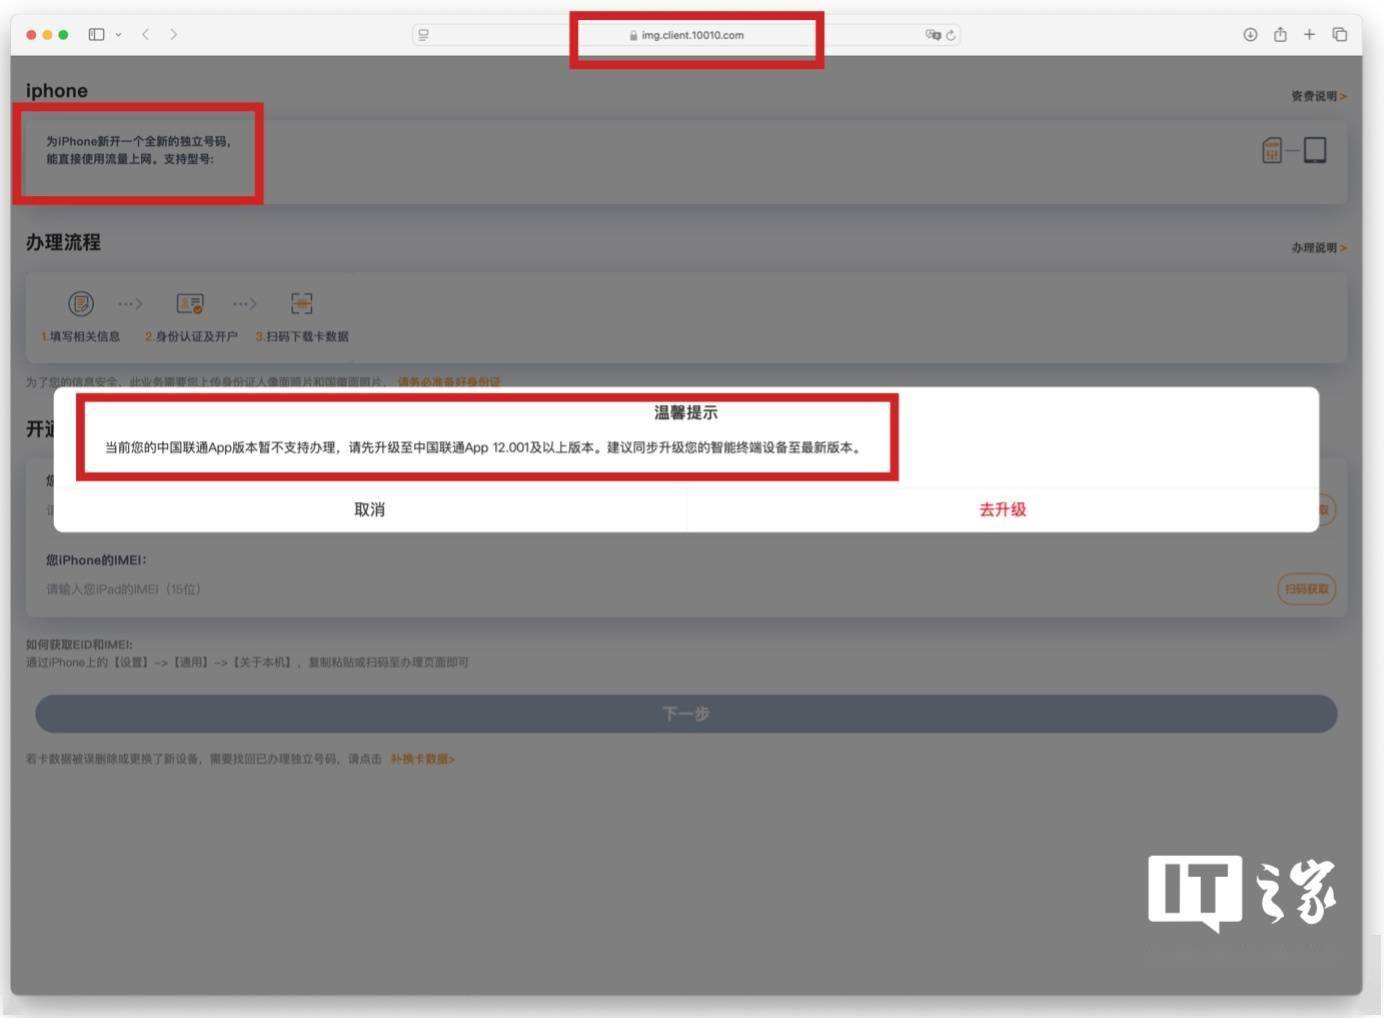Image resolution: width=1384 pixels, height=1018 pixels.
Task: Click 取消 in the dialog
Action: [369, 509]
